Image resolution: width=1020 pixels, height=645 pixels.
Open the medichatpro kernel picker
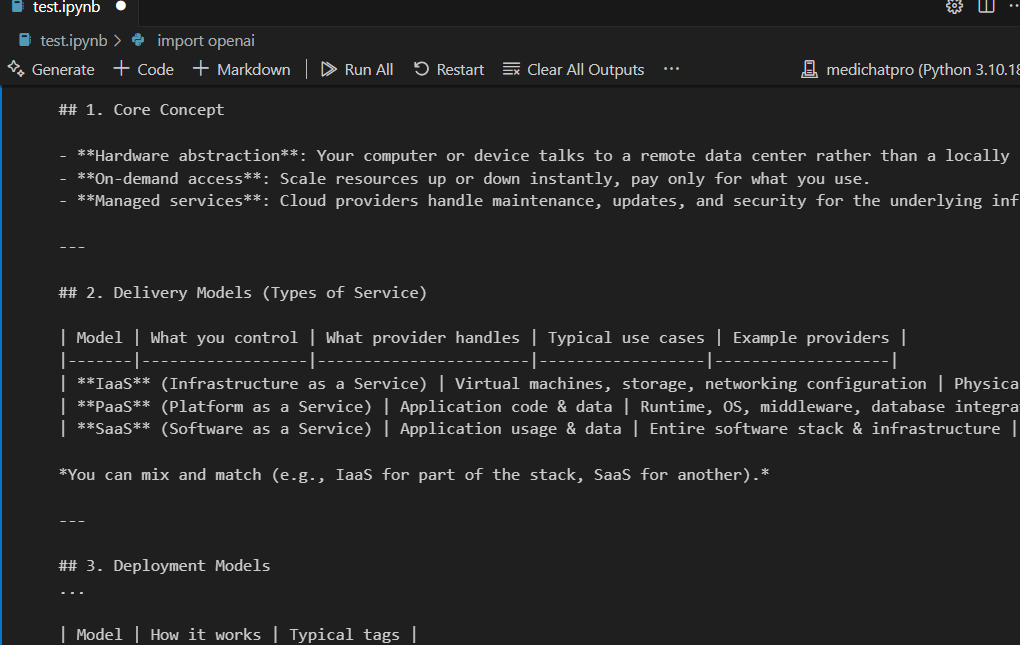point(910,69)
